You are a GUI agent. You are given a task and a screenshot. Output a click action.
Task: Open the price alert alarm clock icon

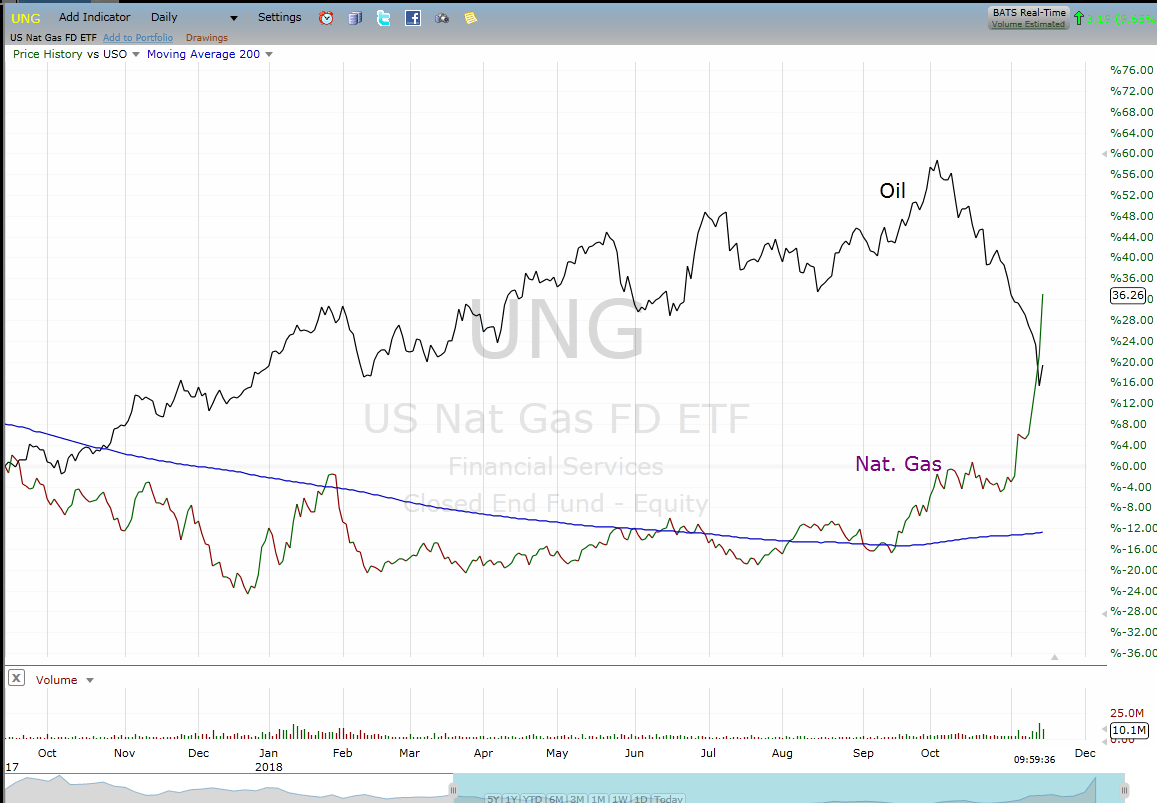[326, 18]
